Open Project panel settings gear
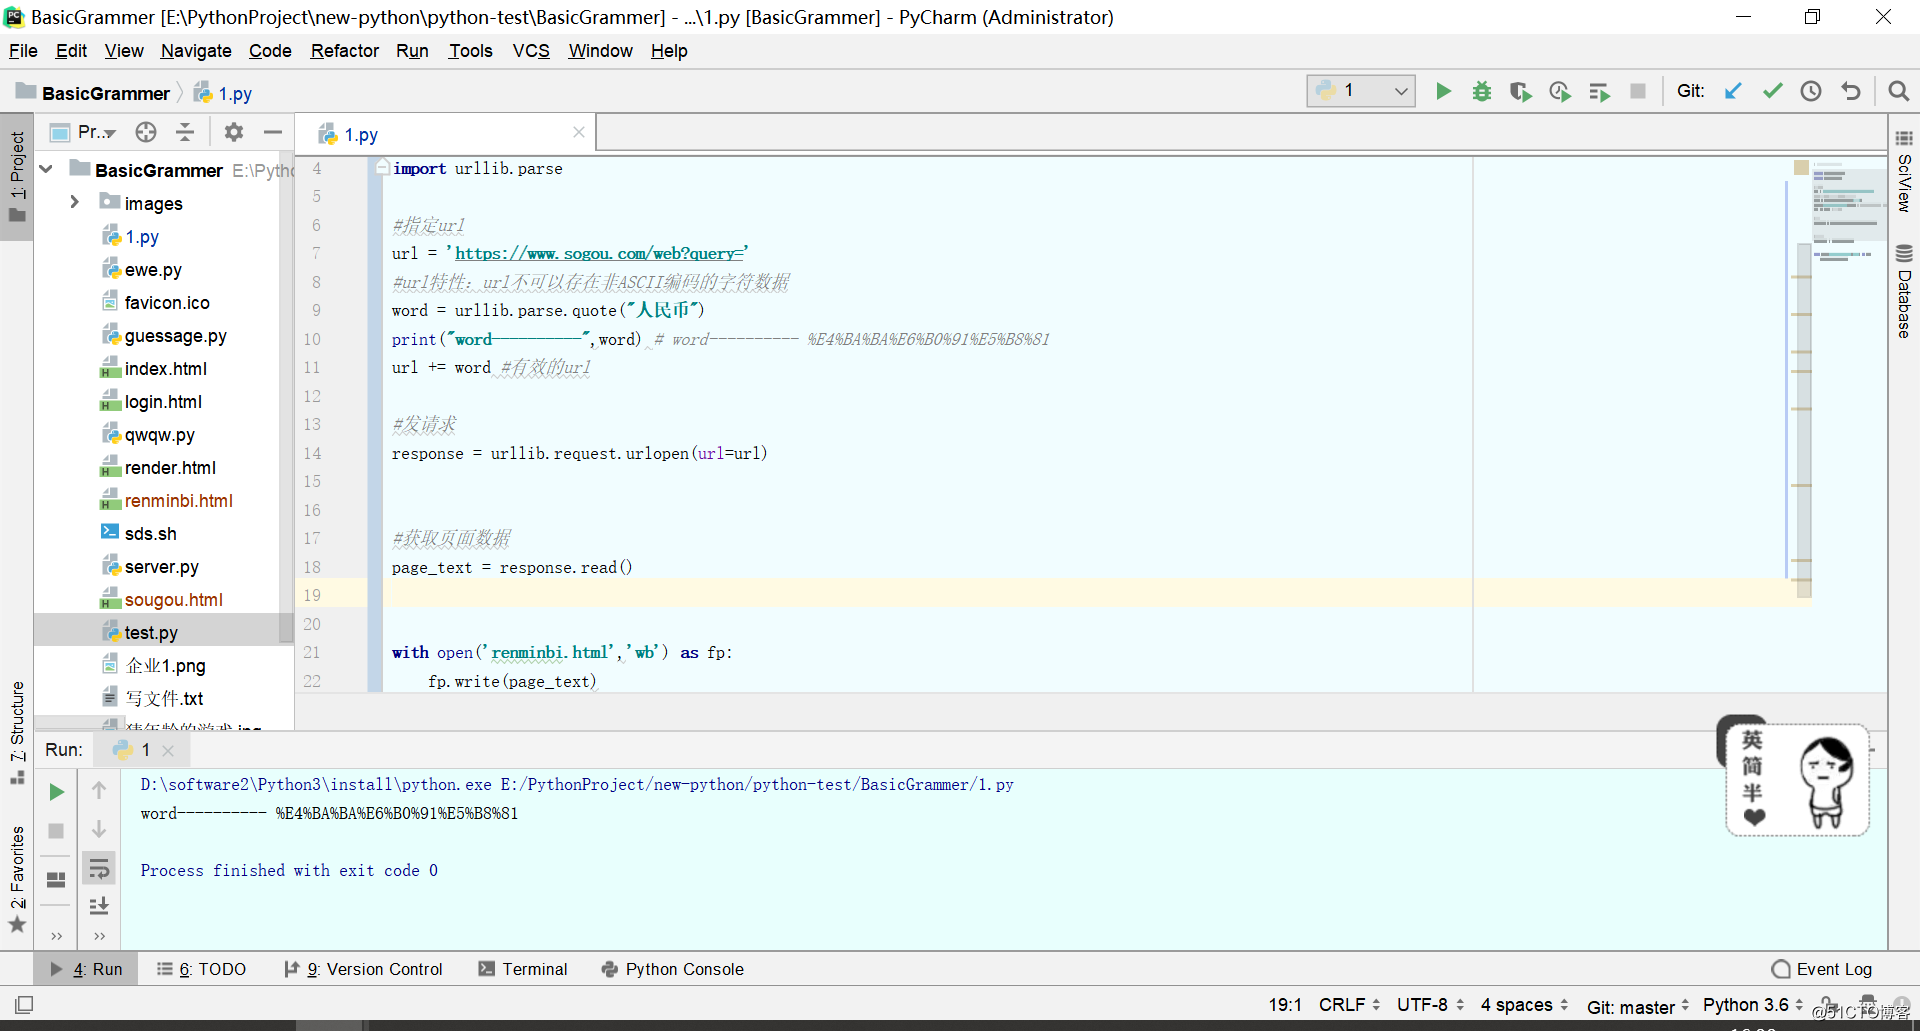The height and width of the screenshot is (1031, 1920). coord(234,132)
